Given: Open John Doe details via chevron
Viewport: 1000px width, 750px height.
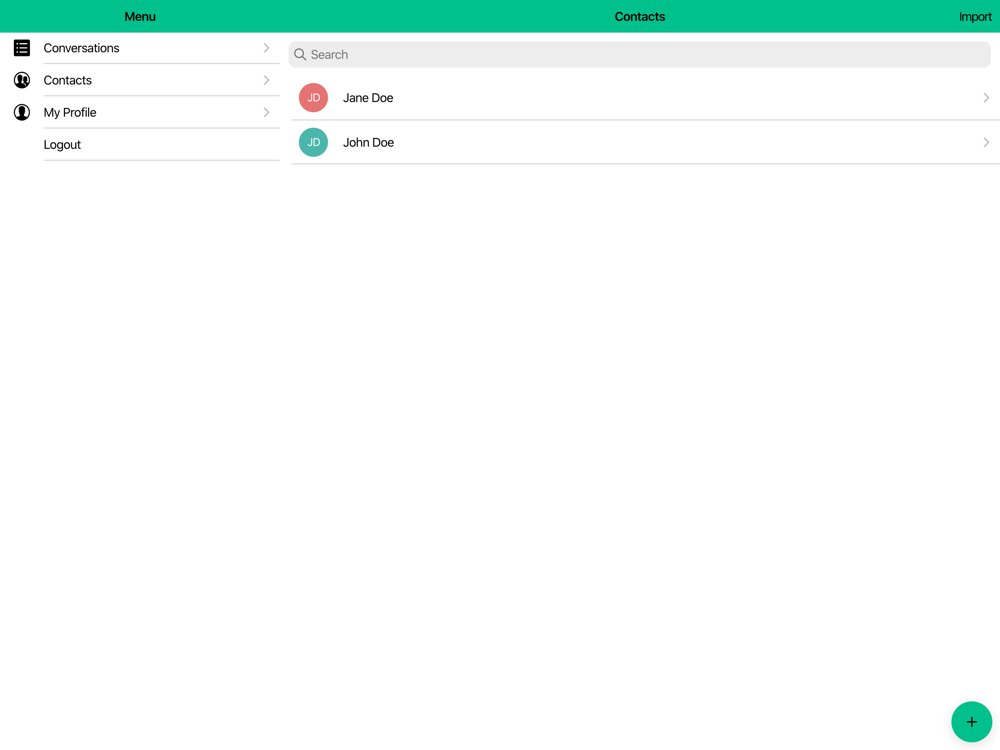Looking at the screenshot, I should 986,142.
